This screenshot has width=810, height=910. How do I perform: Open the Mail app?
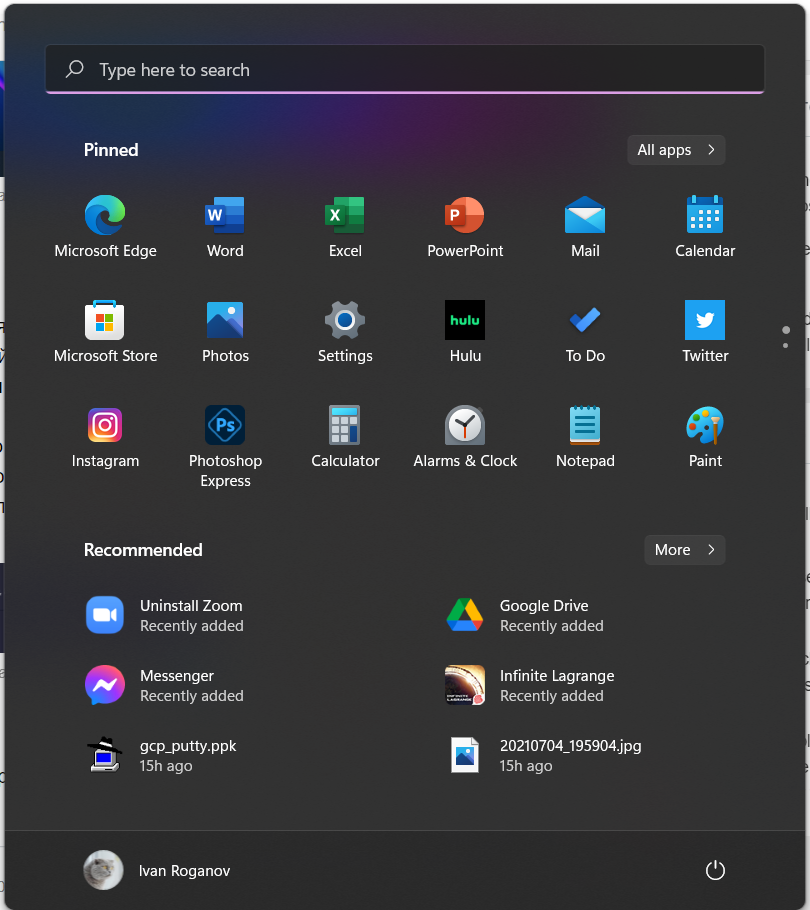pos(585,228)
